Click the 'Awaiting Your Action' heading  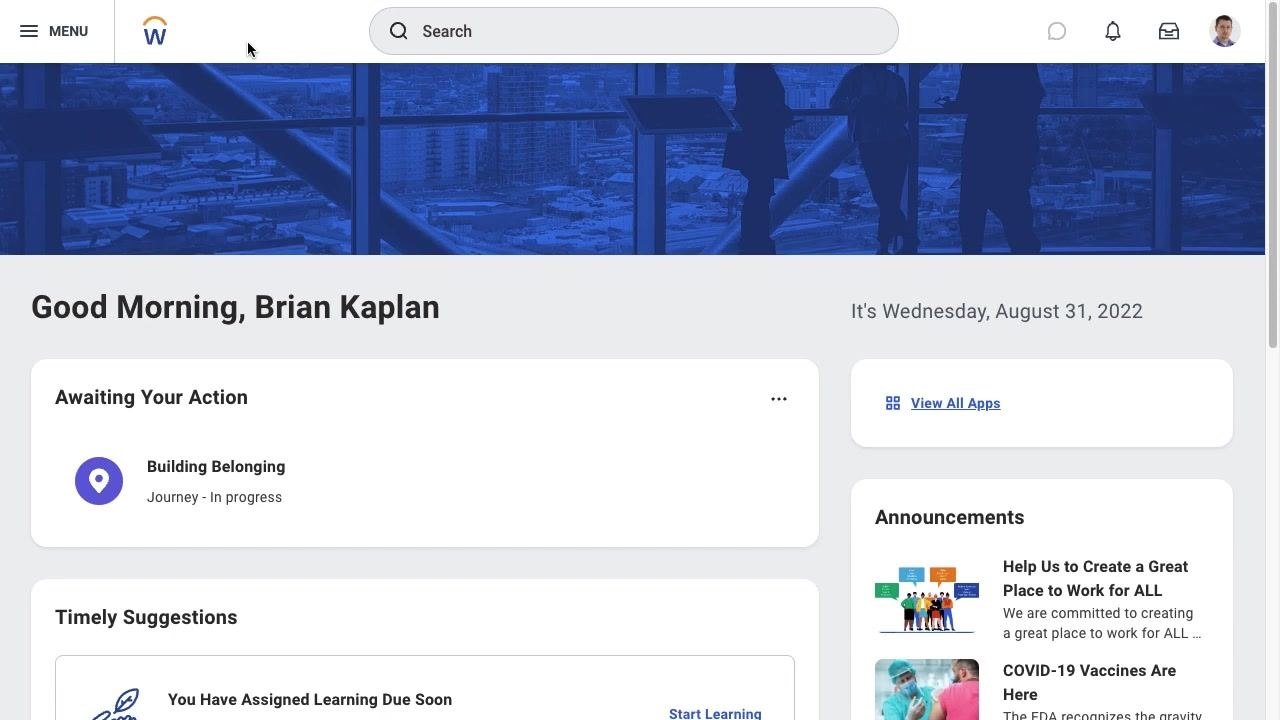click(151, 397)
